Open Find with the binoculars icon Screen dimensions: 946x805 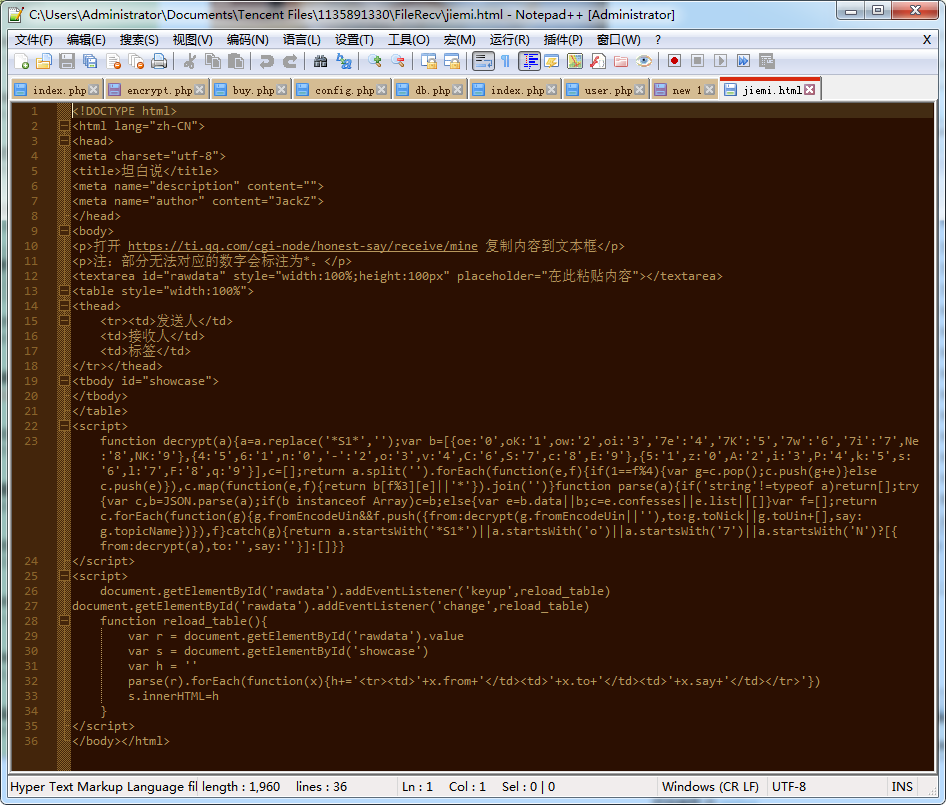(x=320, y=61)
